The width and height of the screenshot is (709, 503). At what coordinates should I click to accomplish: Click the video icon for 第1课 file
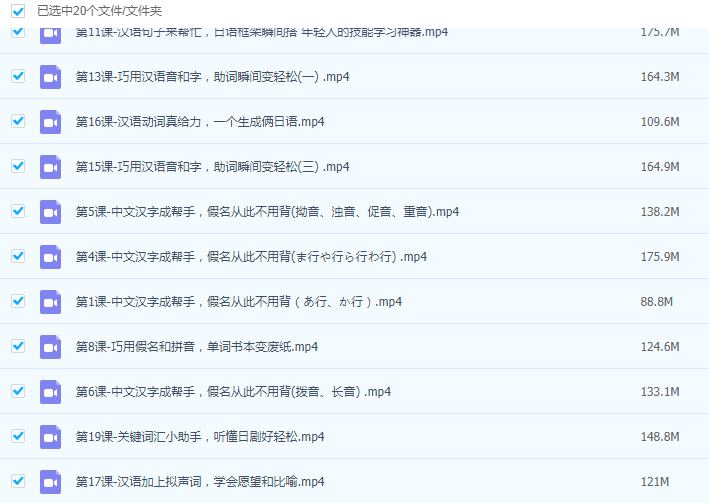[50, 302]
